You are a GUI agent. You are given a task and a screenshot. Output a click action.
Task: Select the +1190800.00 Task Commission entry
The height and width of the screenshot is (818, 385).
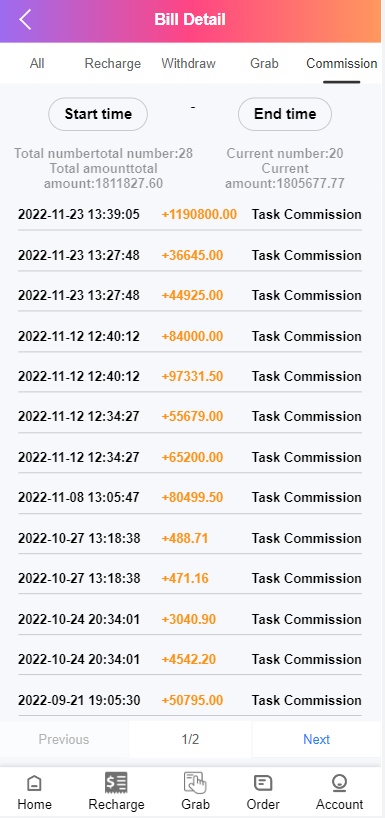tap(190, 215)
